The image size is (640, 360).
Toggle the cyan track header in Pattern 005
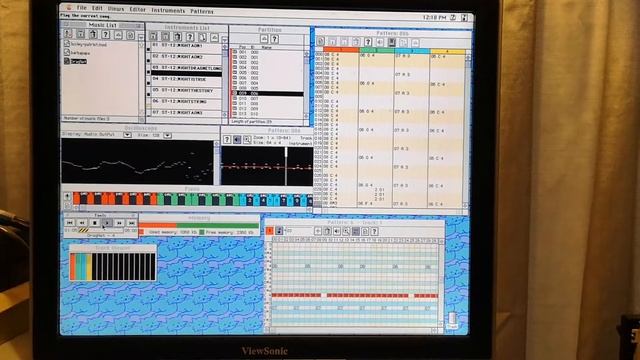(412, 51)
